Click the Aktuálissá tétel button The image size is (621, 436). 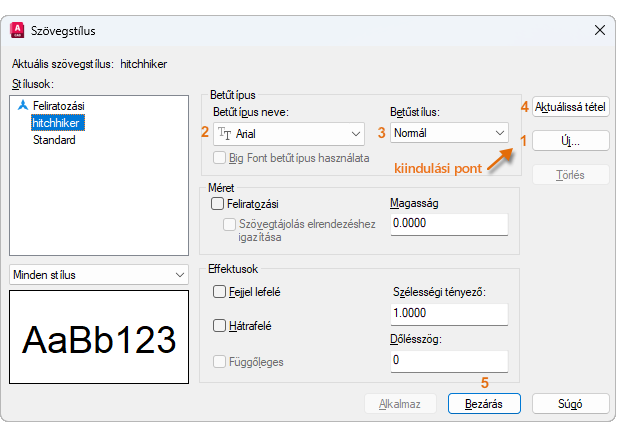click(x=571, y=106)
